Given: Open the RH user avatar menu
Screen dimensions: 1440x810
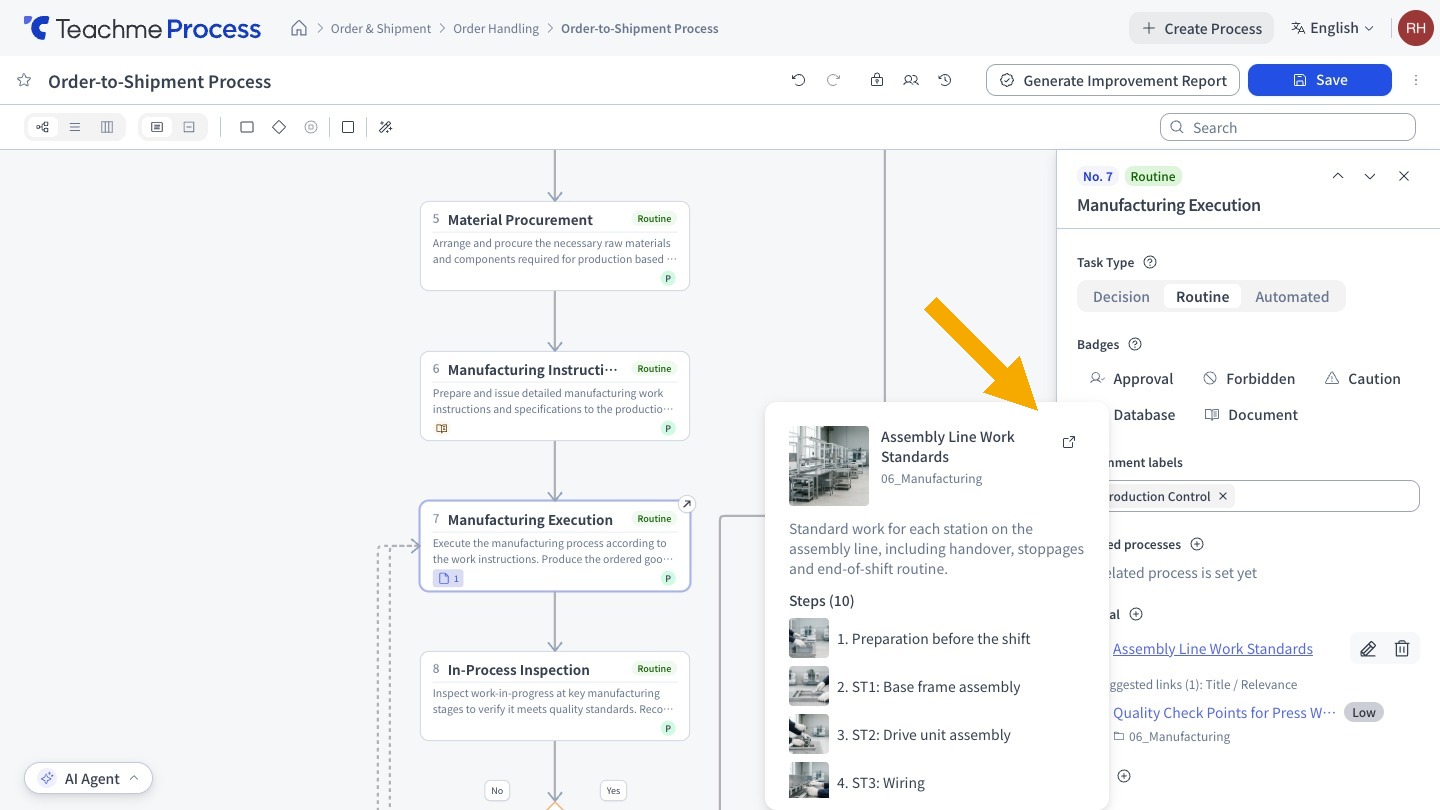Looking at the screenshot, I should click(1415, 28).
